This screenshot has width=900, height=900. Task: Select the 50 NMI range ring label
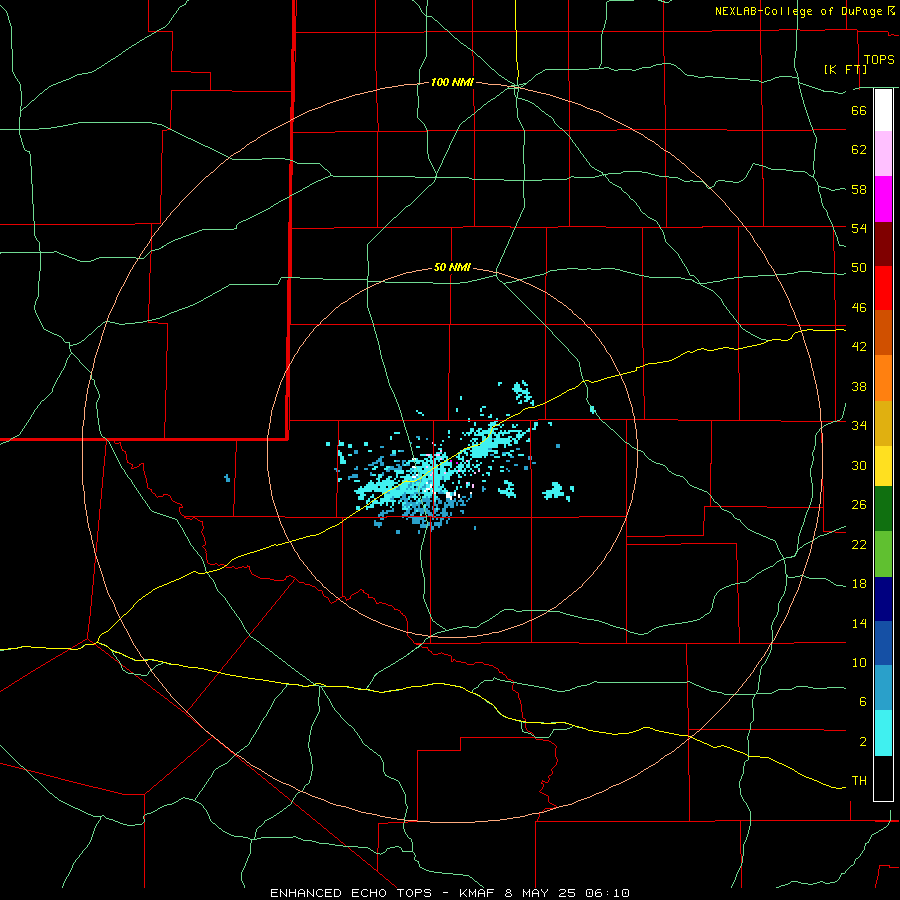tap(452, 267)
